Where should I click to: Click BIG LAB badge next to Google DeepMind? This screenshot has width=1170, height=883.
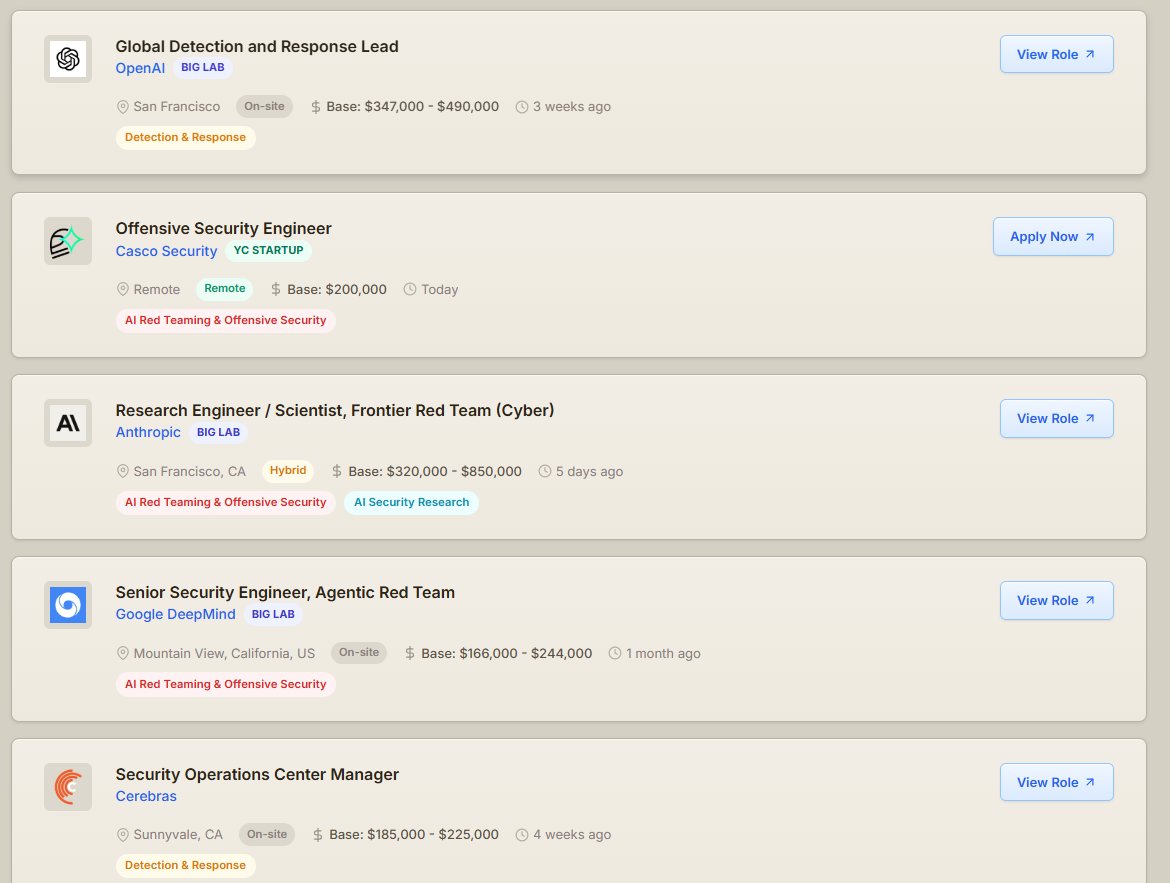[x=273, y=614]
